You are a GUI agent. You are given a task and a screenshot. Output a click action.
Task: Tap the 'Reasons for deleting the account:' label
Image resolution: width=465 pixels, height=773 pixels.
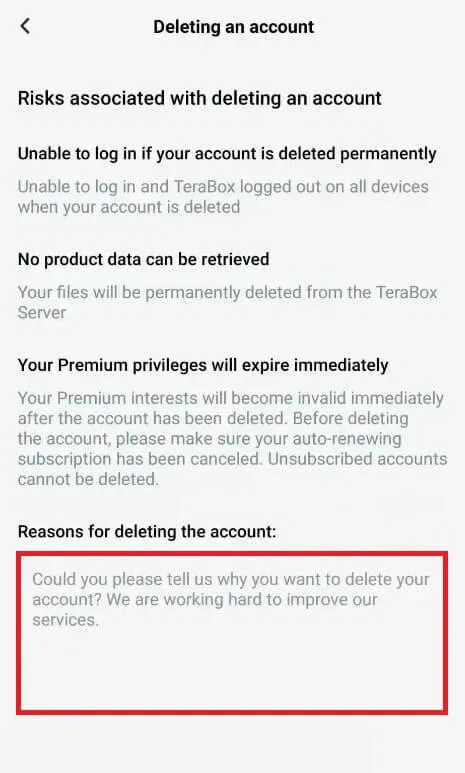tap(147, 531)
